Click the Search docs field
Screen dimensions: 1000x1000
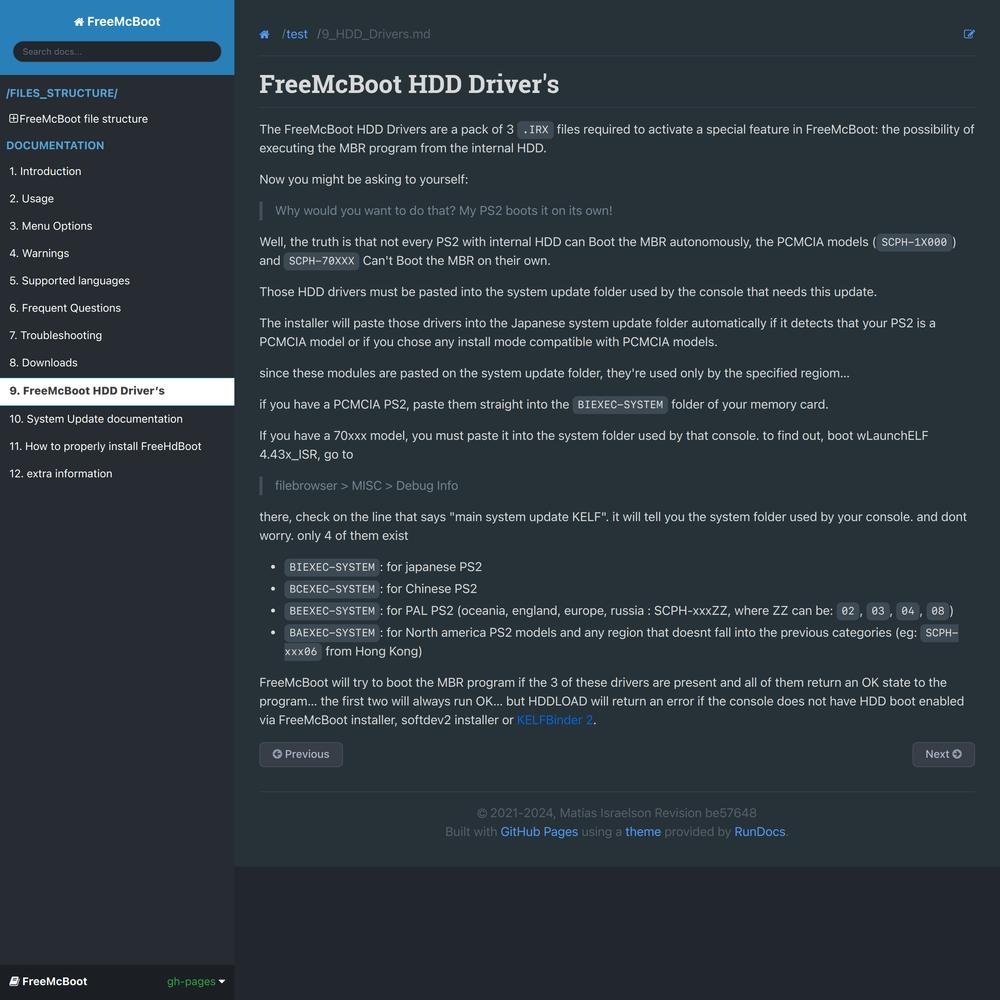(x=117, y=52)
